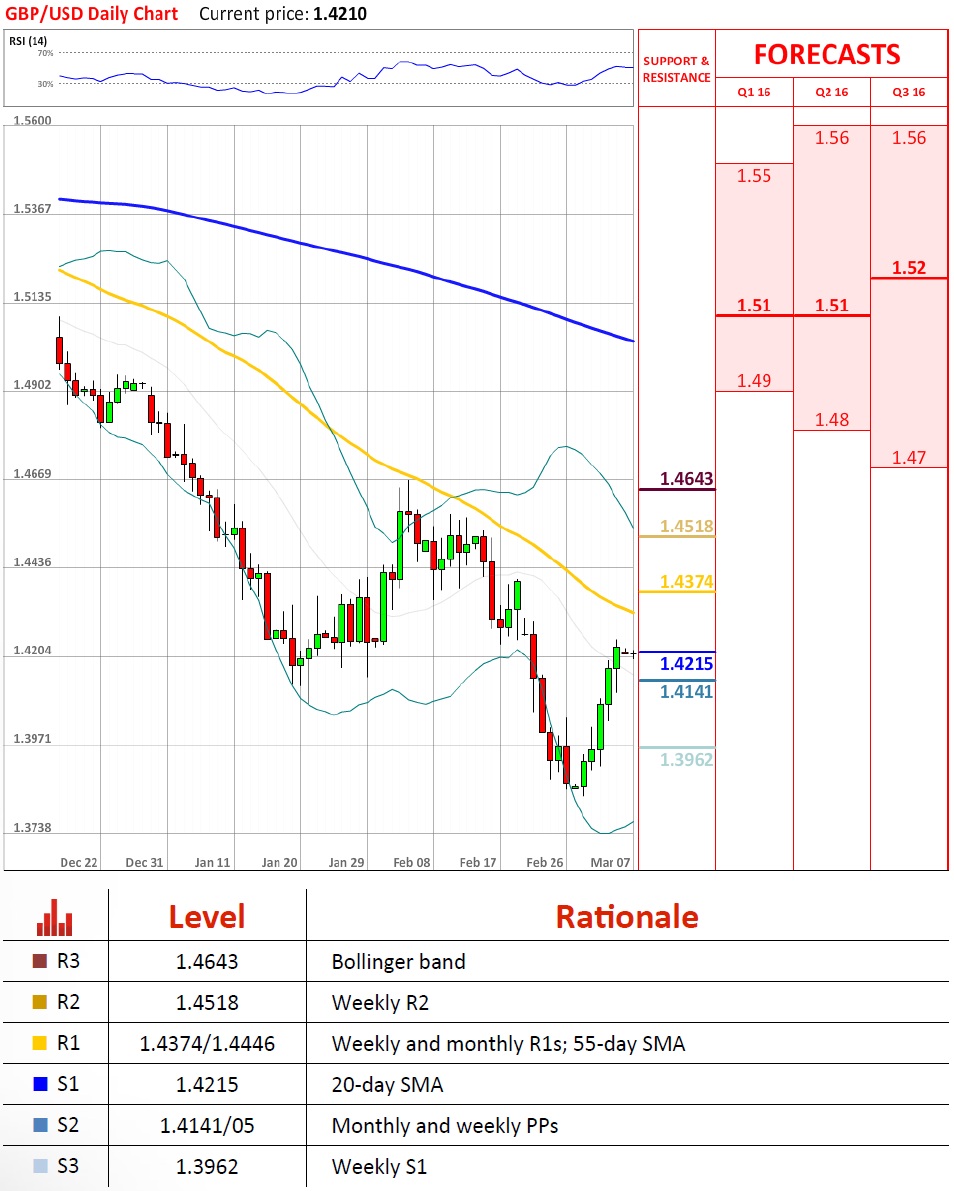Click the 1.4518 resistance level on chart sidebar

click(x=687, y=526)
